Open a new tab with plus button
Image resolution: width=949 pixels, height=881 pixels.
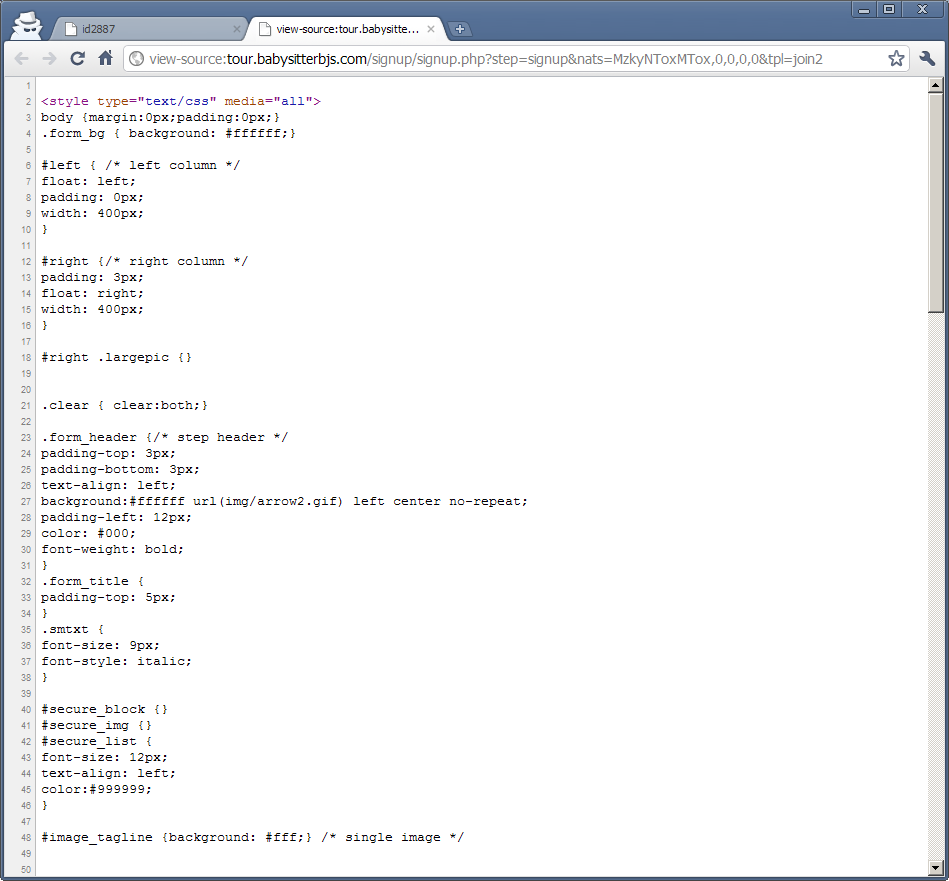460,28
